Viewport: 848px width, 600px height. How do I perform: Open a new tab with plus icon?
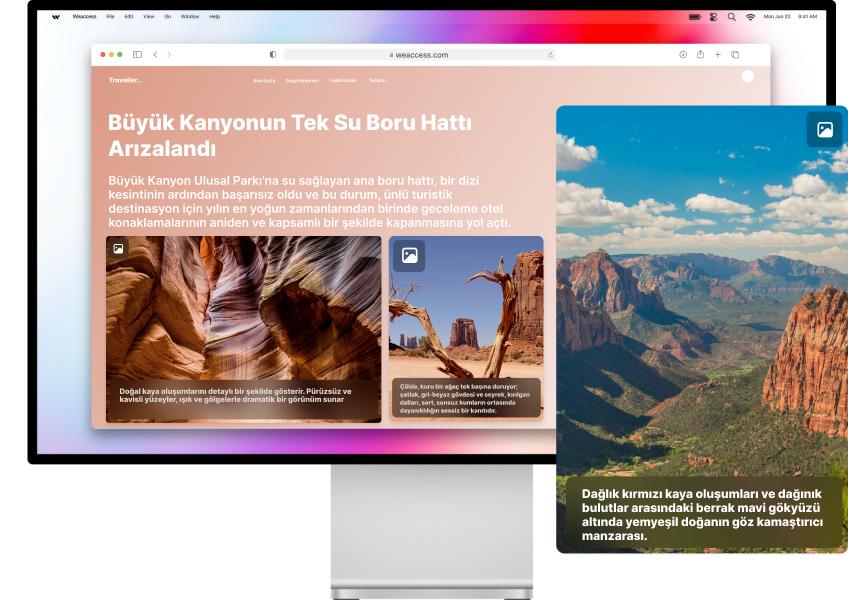(x=717, y=55)
